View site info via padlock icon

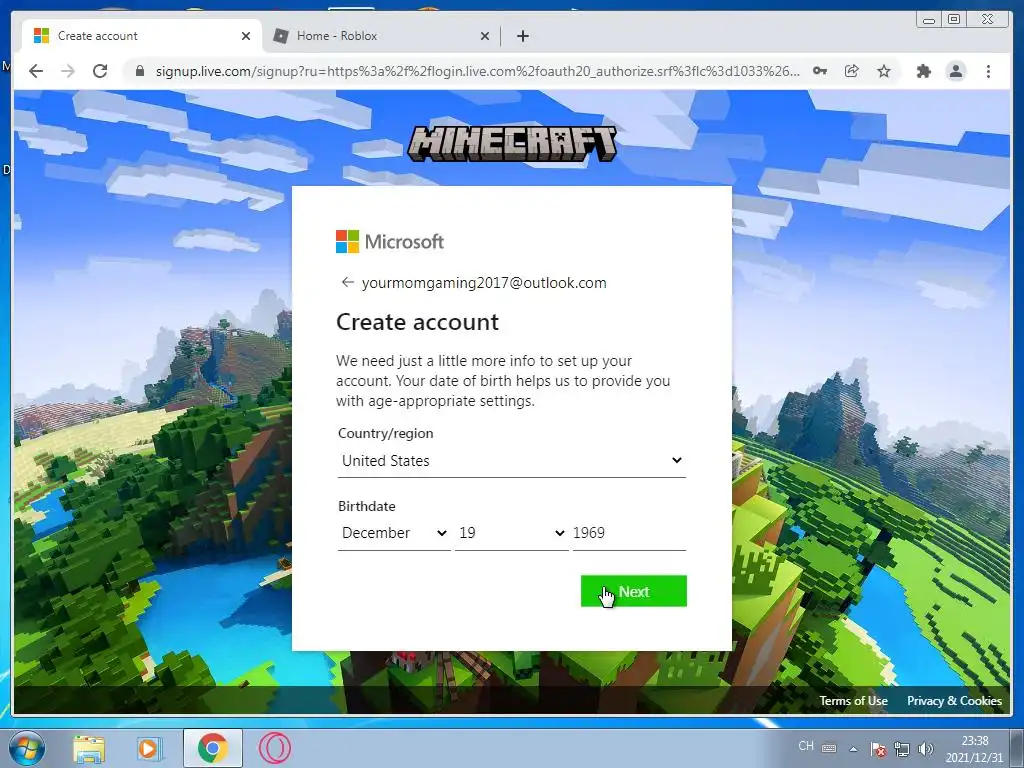click(140, 71)
